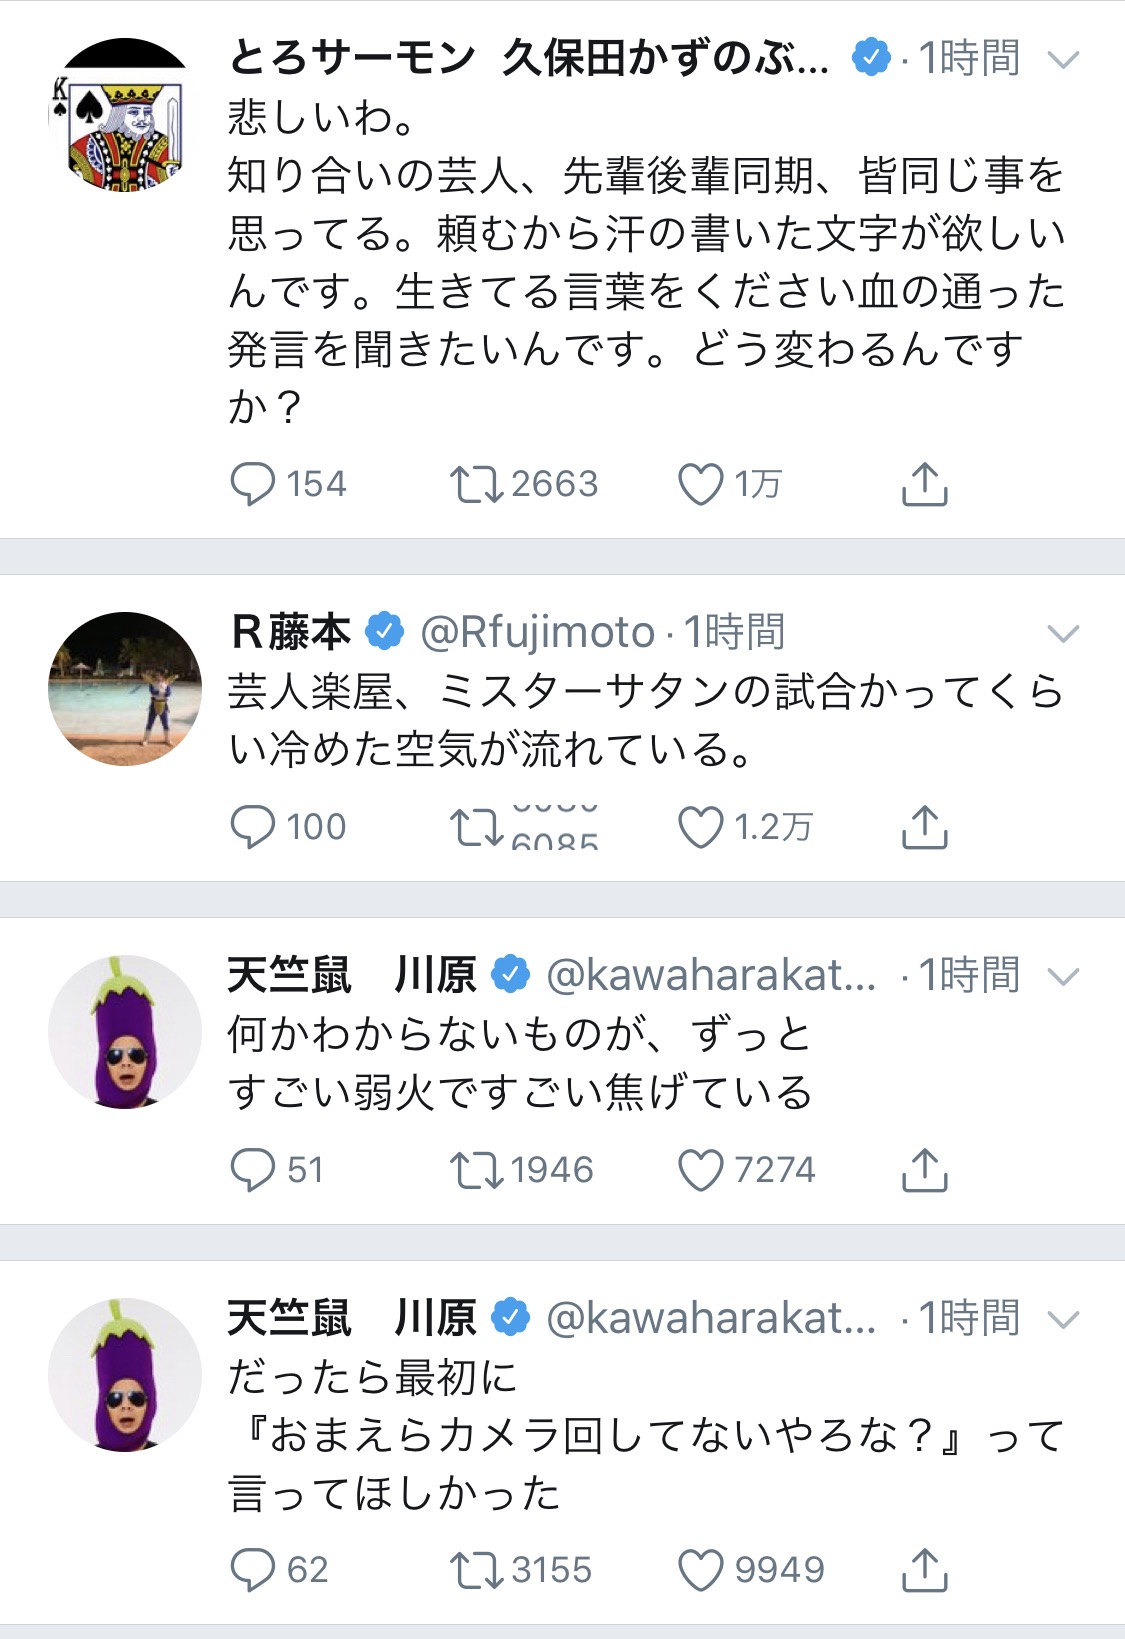This screenshot has width=1125, height=1639.
Task: Retweet R藤本's ミスターサタン tweet
Action: tap(476, 828)
